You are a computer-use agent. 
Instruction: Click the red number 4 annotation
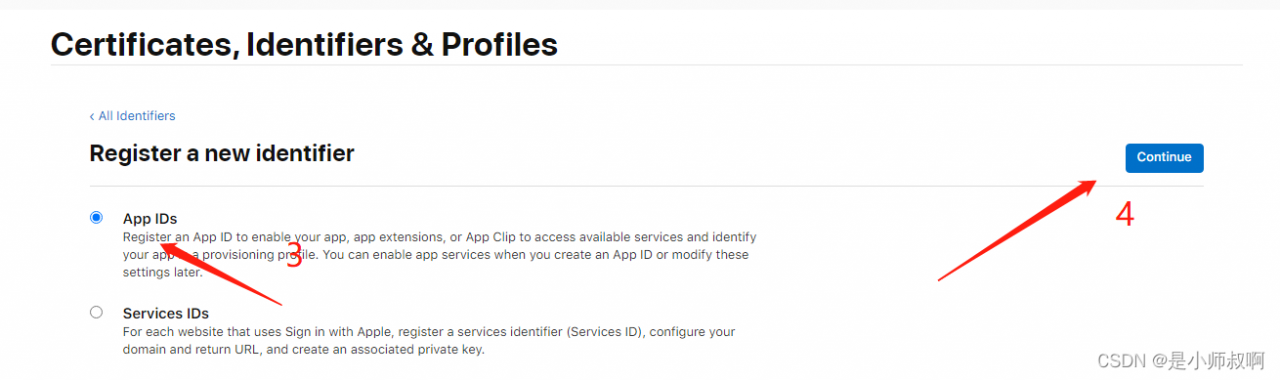coord(1125,214)
